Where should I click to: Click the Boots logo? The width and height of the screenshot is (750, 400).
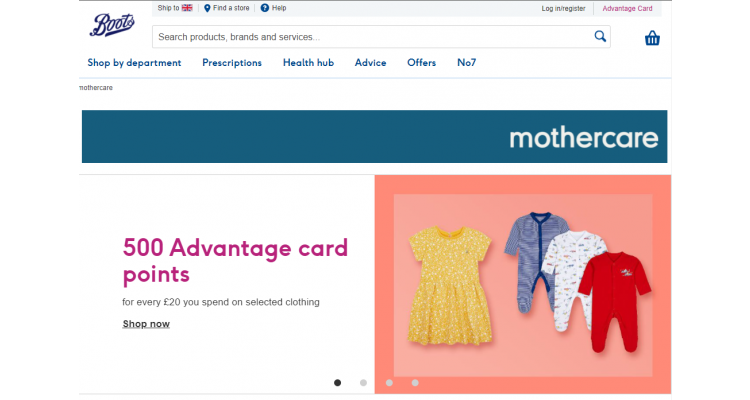coord(112,25)
